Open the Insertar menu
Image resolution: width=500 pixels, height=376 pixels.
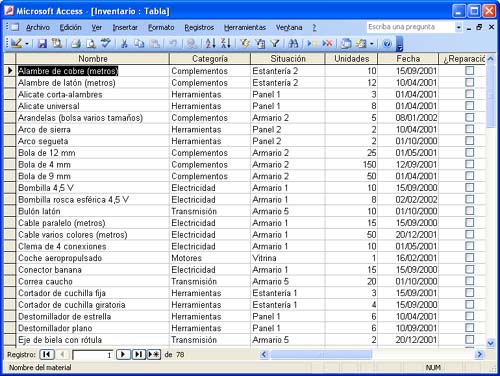(125, 27)
